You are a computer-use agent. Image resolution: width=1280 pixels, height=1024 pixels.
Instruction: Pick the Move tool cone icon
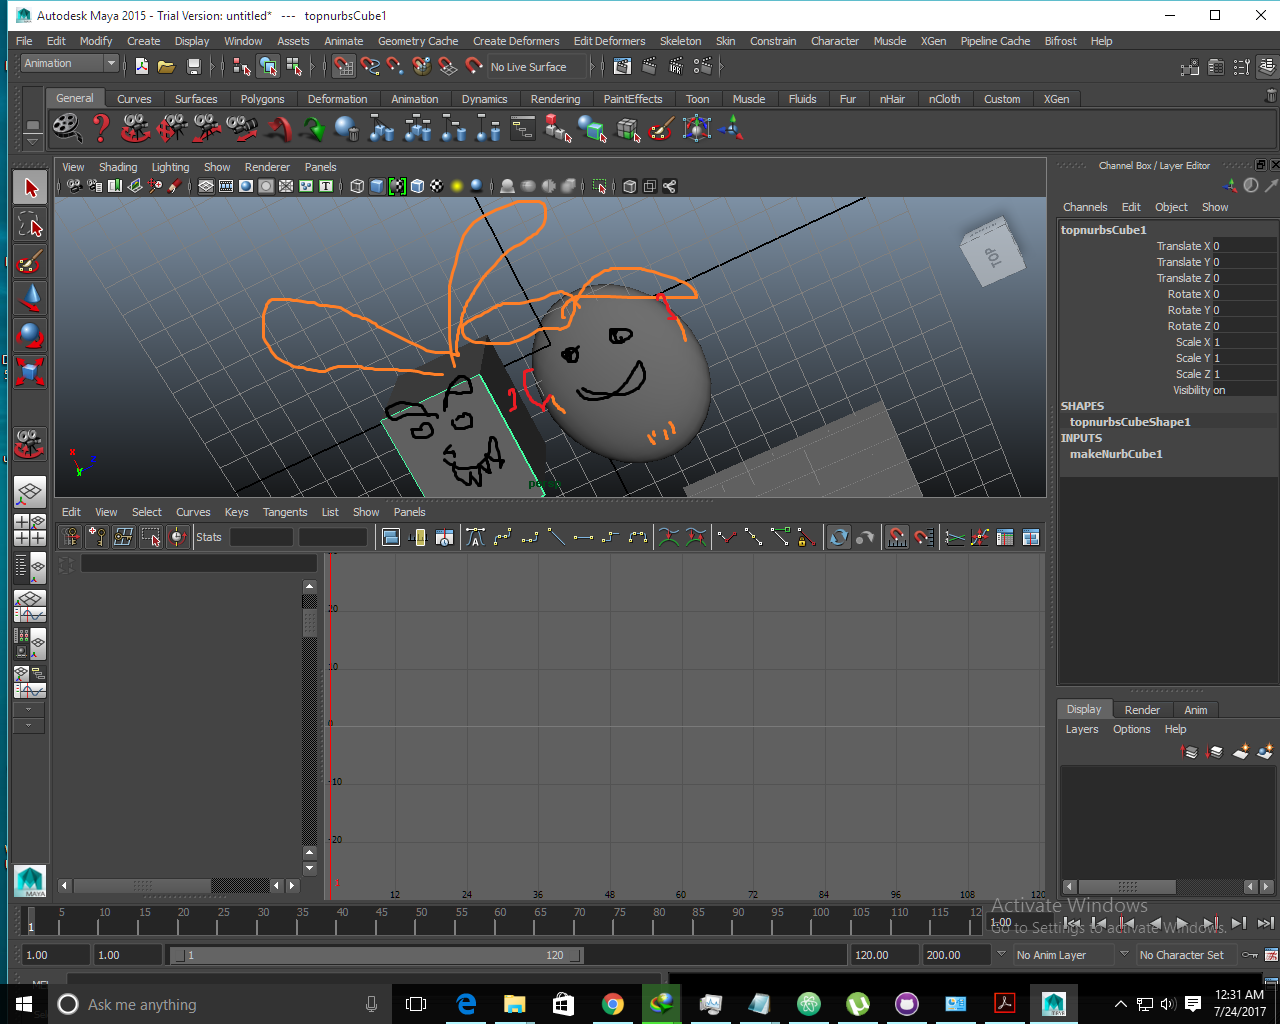[31, 298]
